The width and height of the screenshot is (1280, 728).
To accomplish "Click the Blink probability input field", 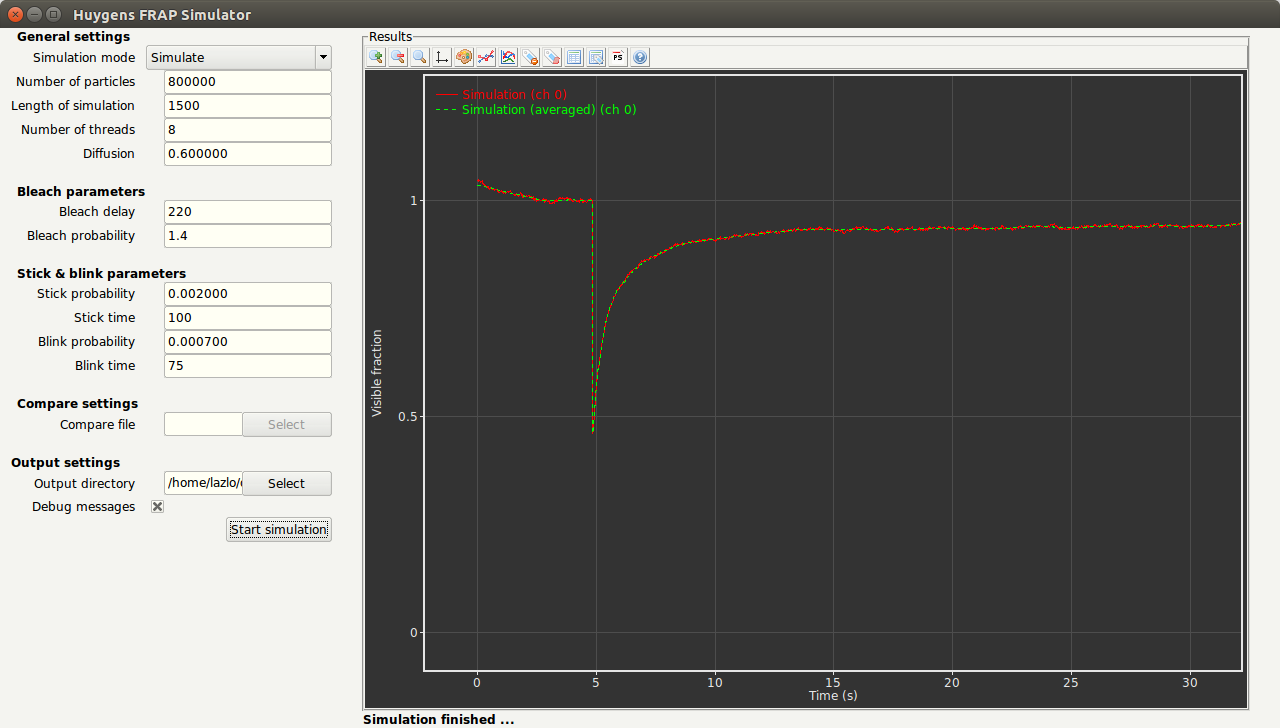I will 247,342.
